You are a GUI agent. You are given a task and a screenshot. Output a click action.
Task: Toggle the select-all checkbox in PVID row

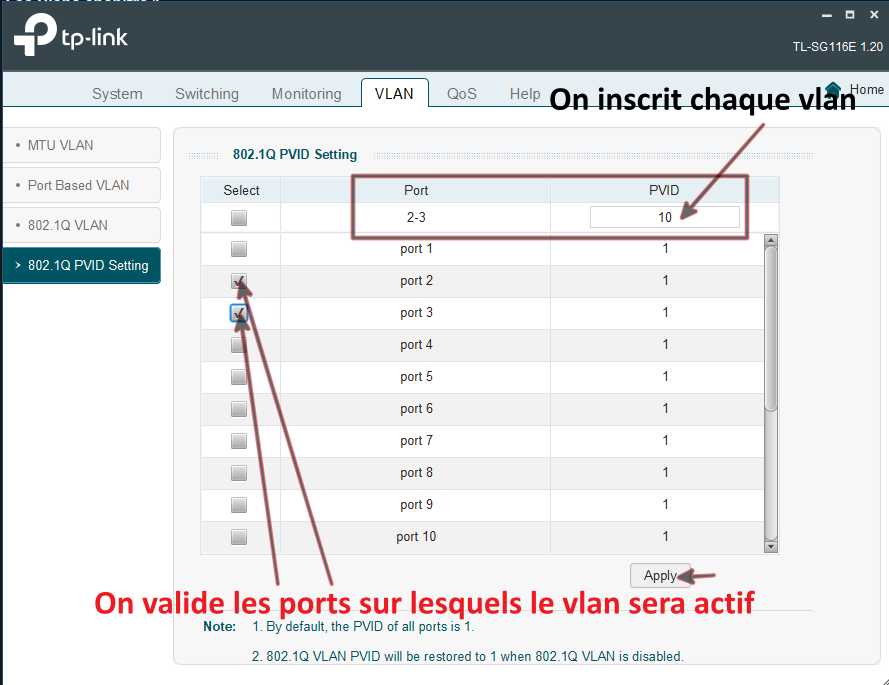pos(239,218)
